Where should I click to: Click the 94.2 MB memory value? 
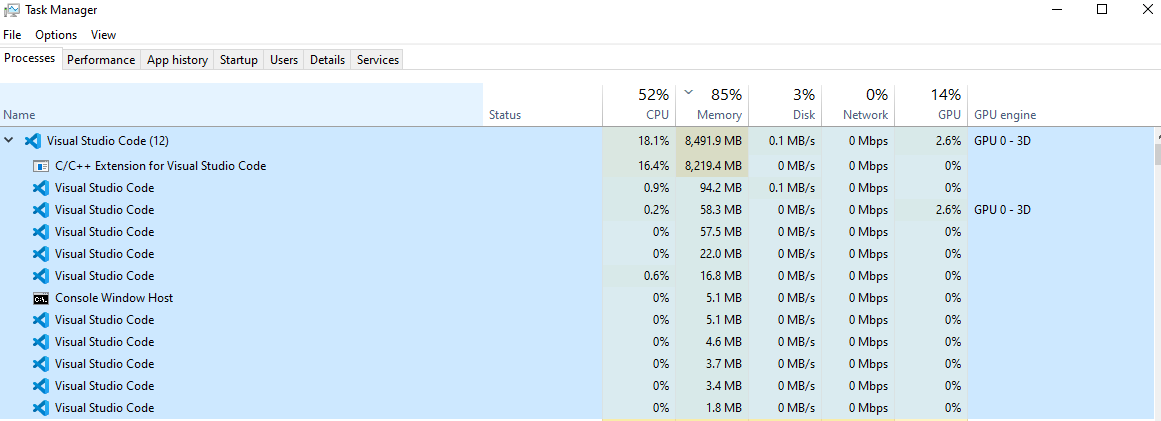[720, 188]
